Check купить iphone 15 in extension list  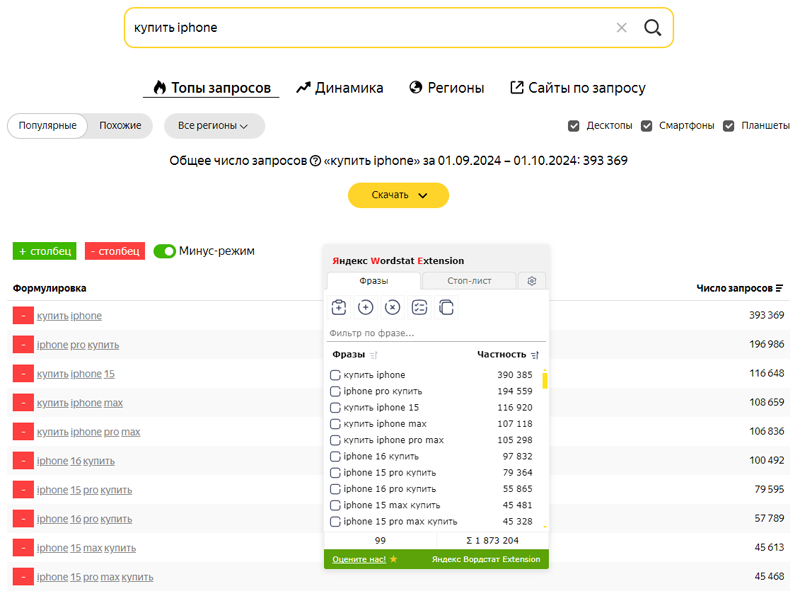click(x=335, y=408)
